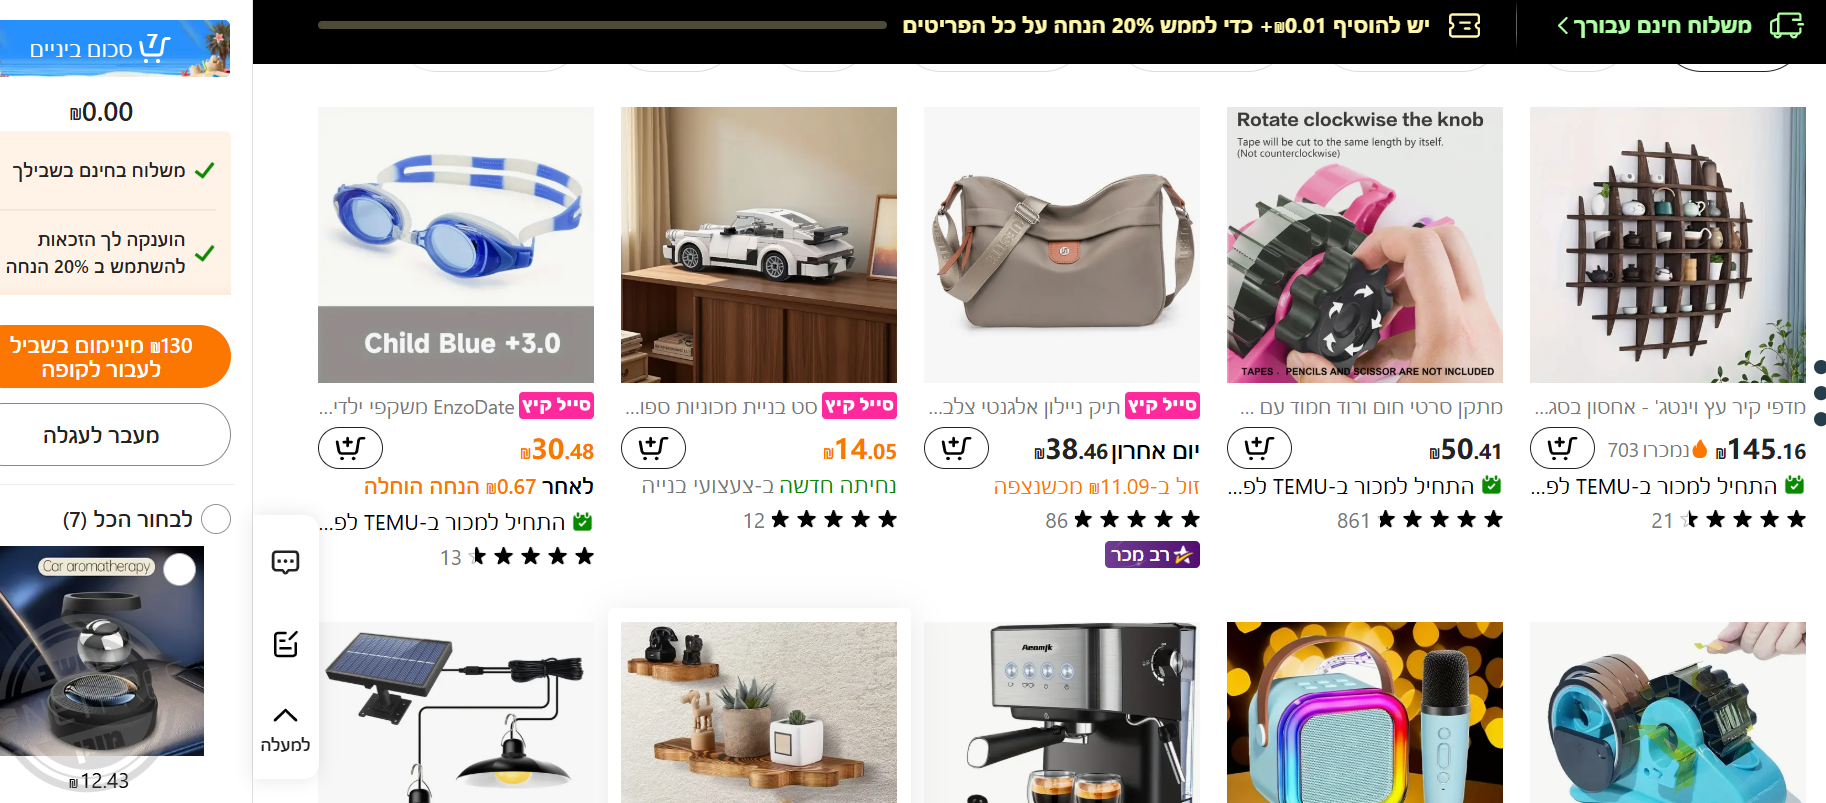Open the Child Blue goggles product image
1826x803 pixels.
[456, 245]
